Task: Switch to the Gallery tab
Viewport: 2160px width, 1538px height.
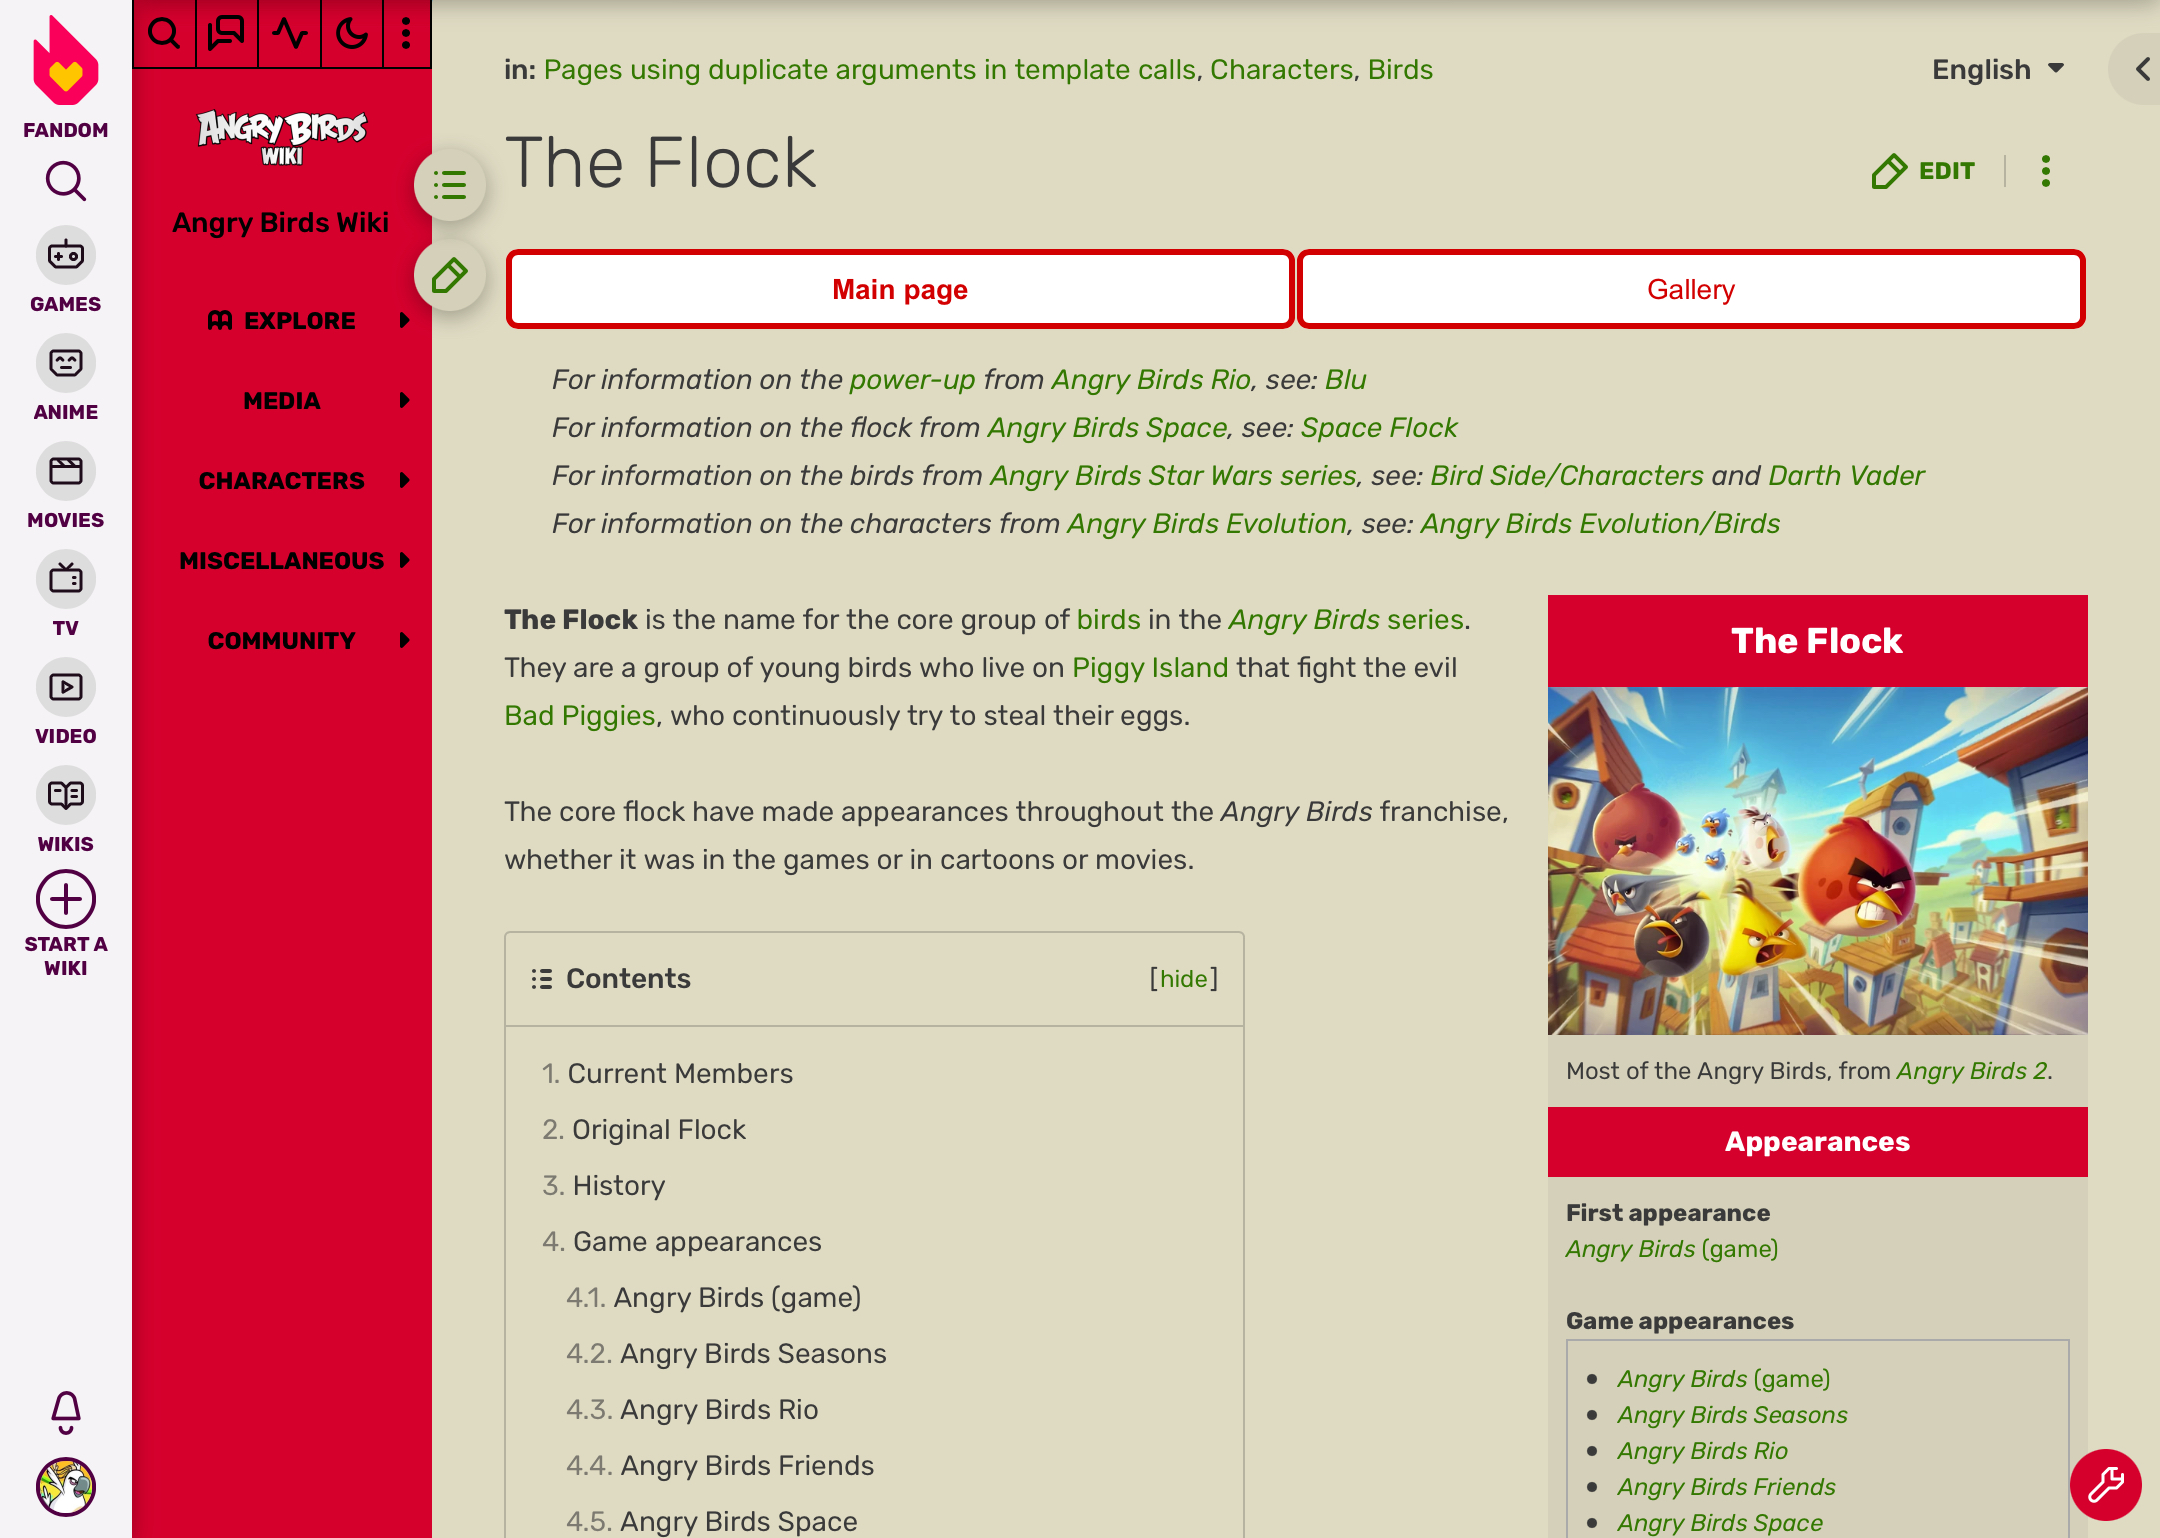Action: coord(1691,290)
